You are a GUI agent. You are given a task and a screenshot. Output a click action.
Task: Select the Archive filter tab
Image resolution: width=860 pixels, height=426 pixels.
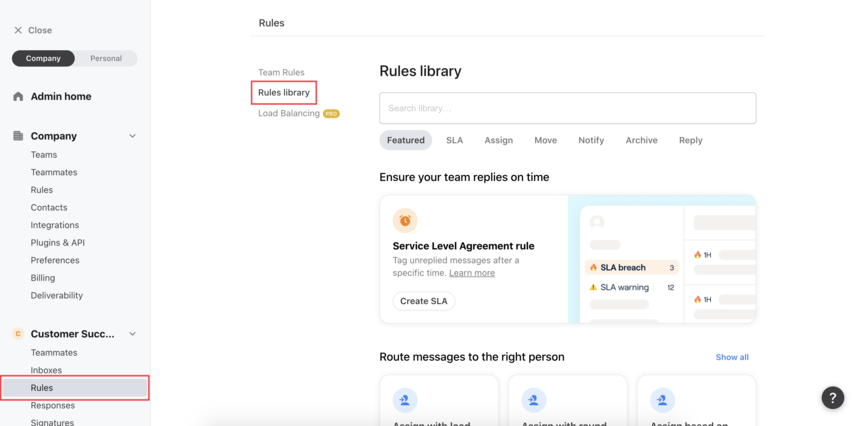pyautogui.click(x=642, y=140)
